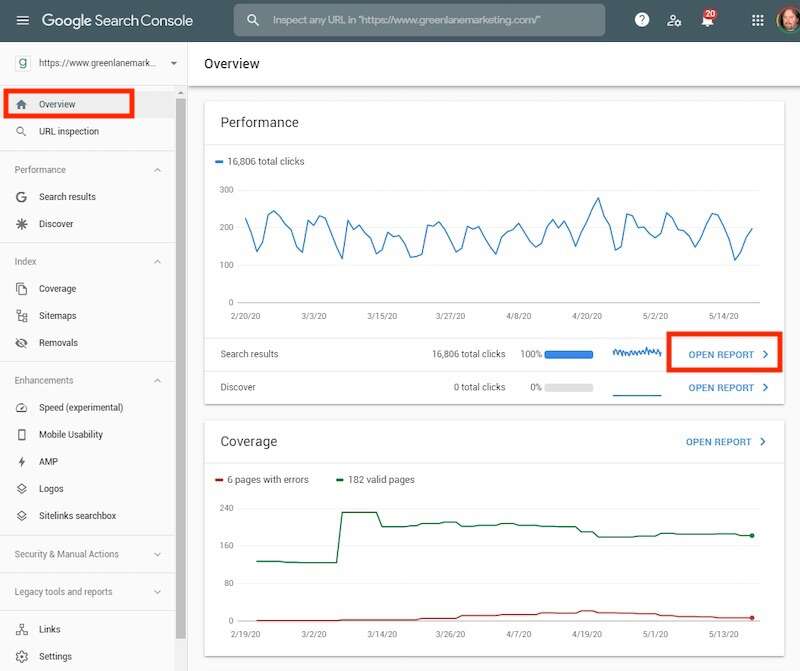Go to URL inspection

pyautogui.click(x=87, y=131)
